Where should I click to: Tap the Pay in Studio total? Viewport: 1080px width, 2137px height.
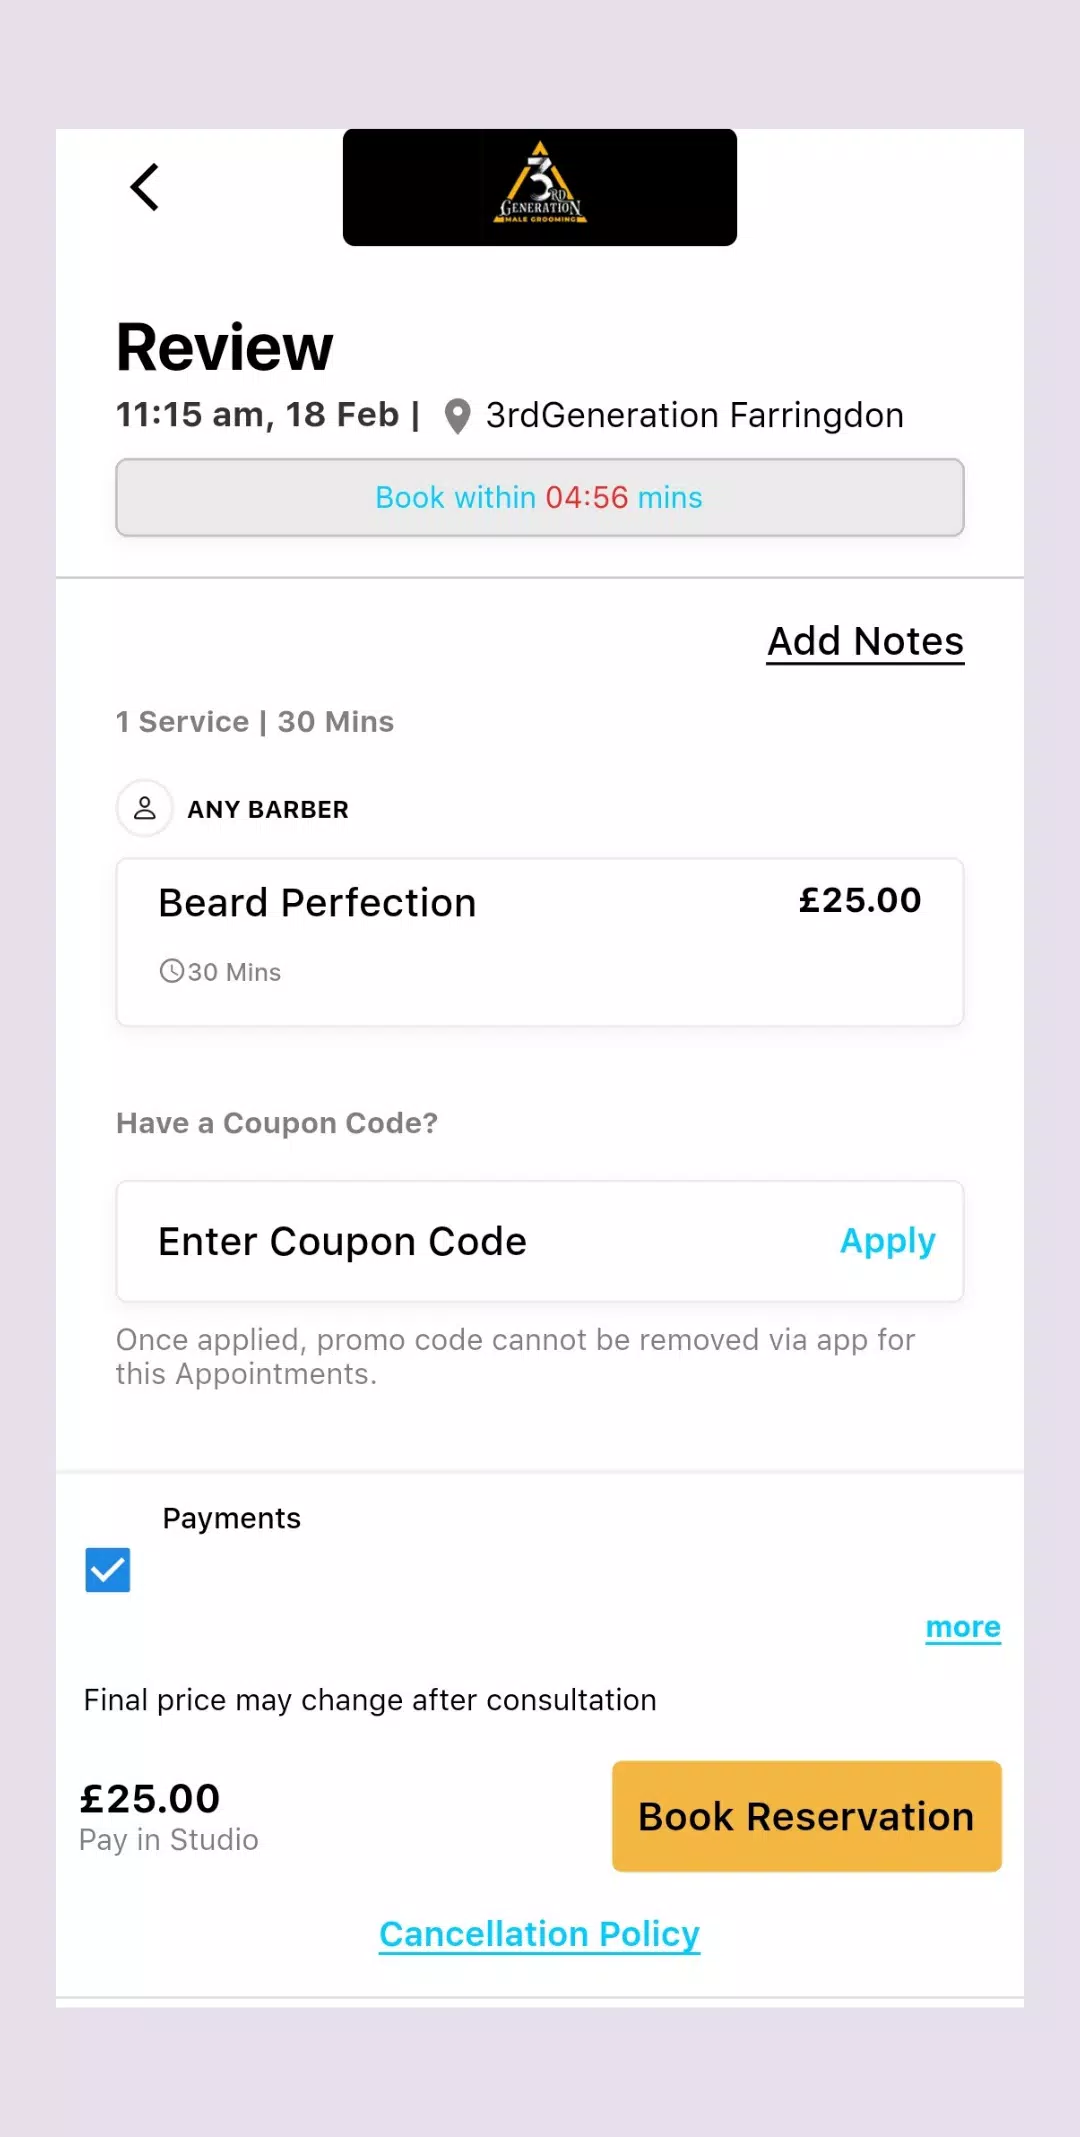(169, 1840)
